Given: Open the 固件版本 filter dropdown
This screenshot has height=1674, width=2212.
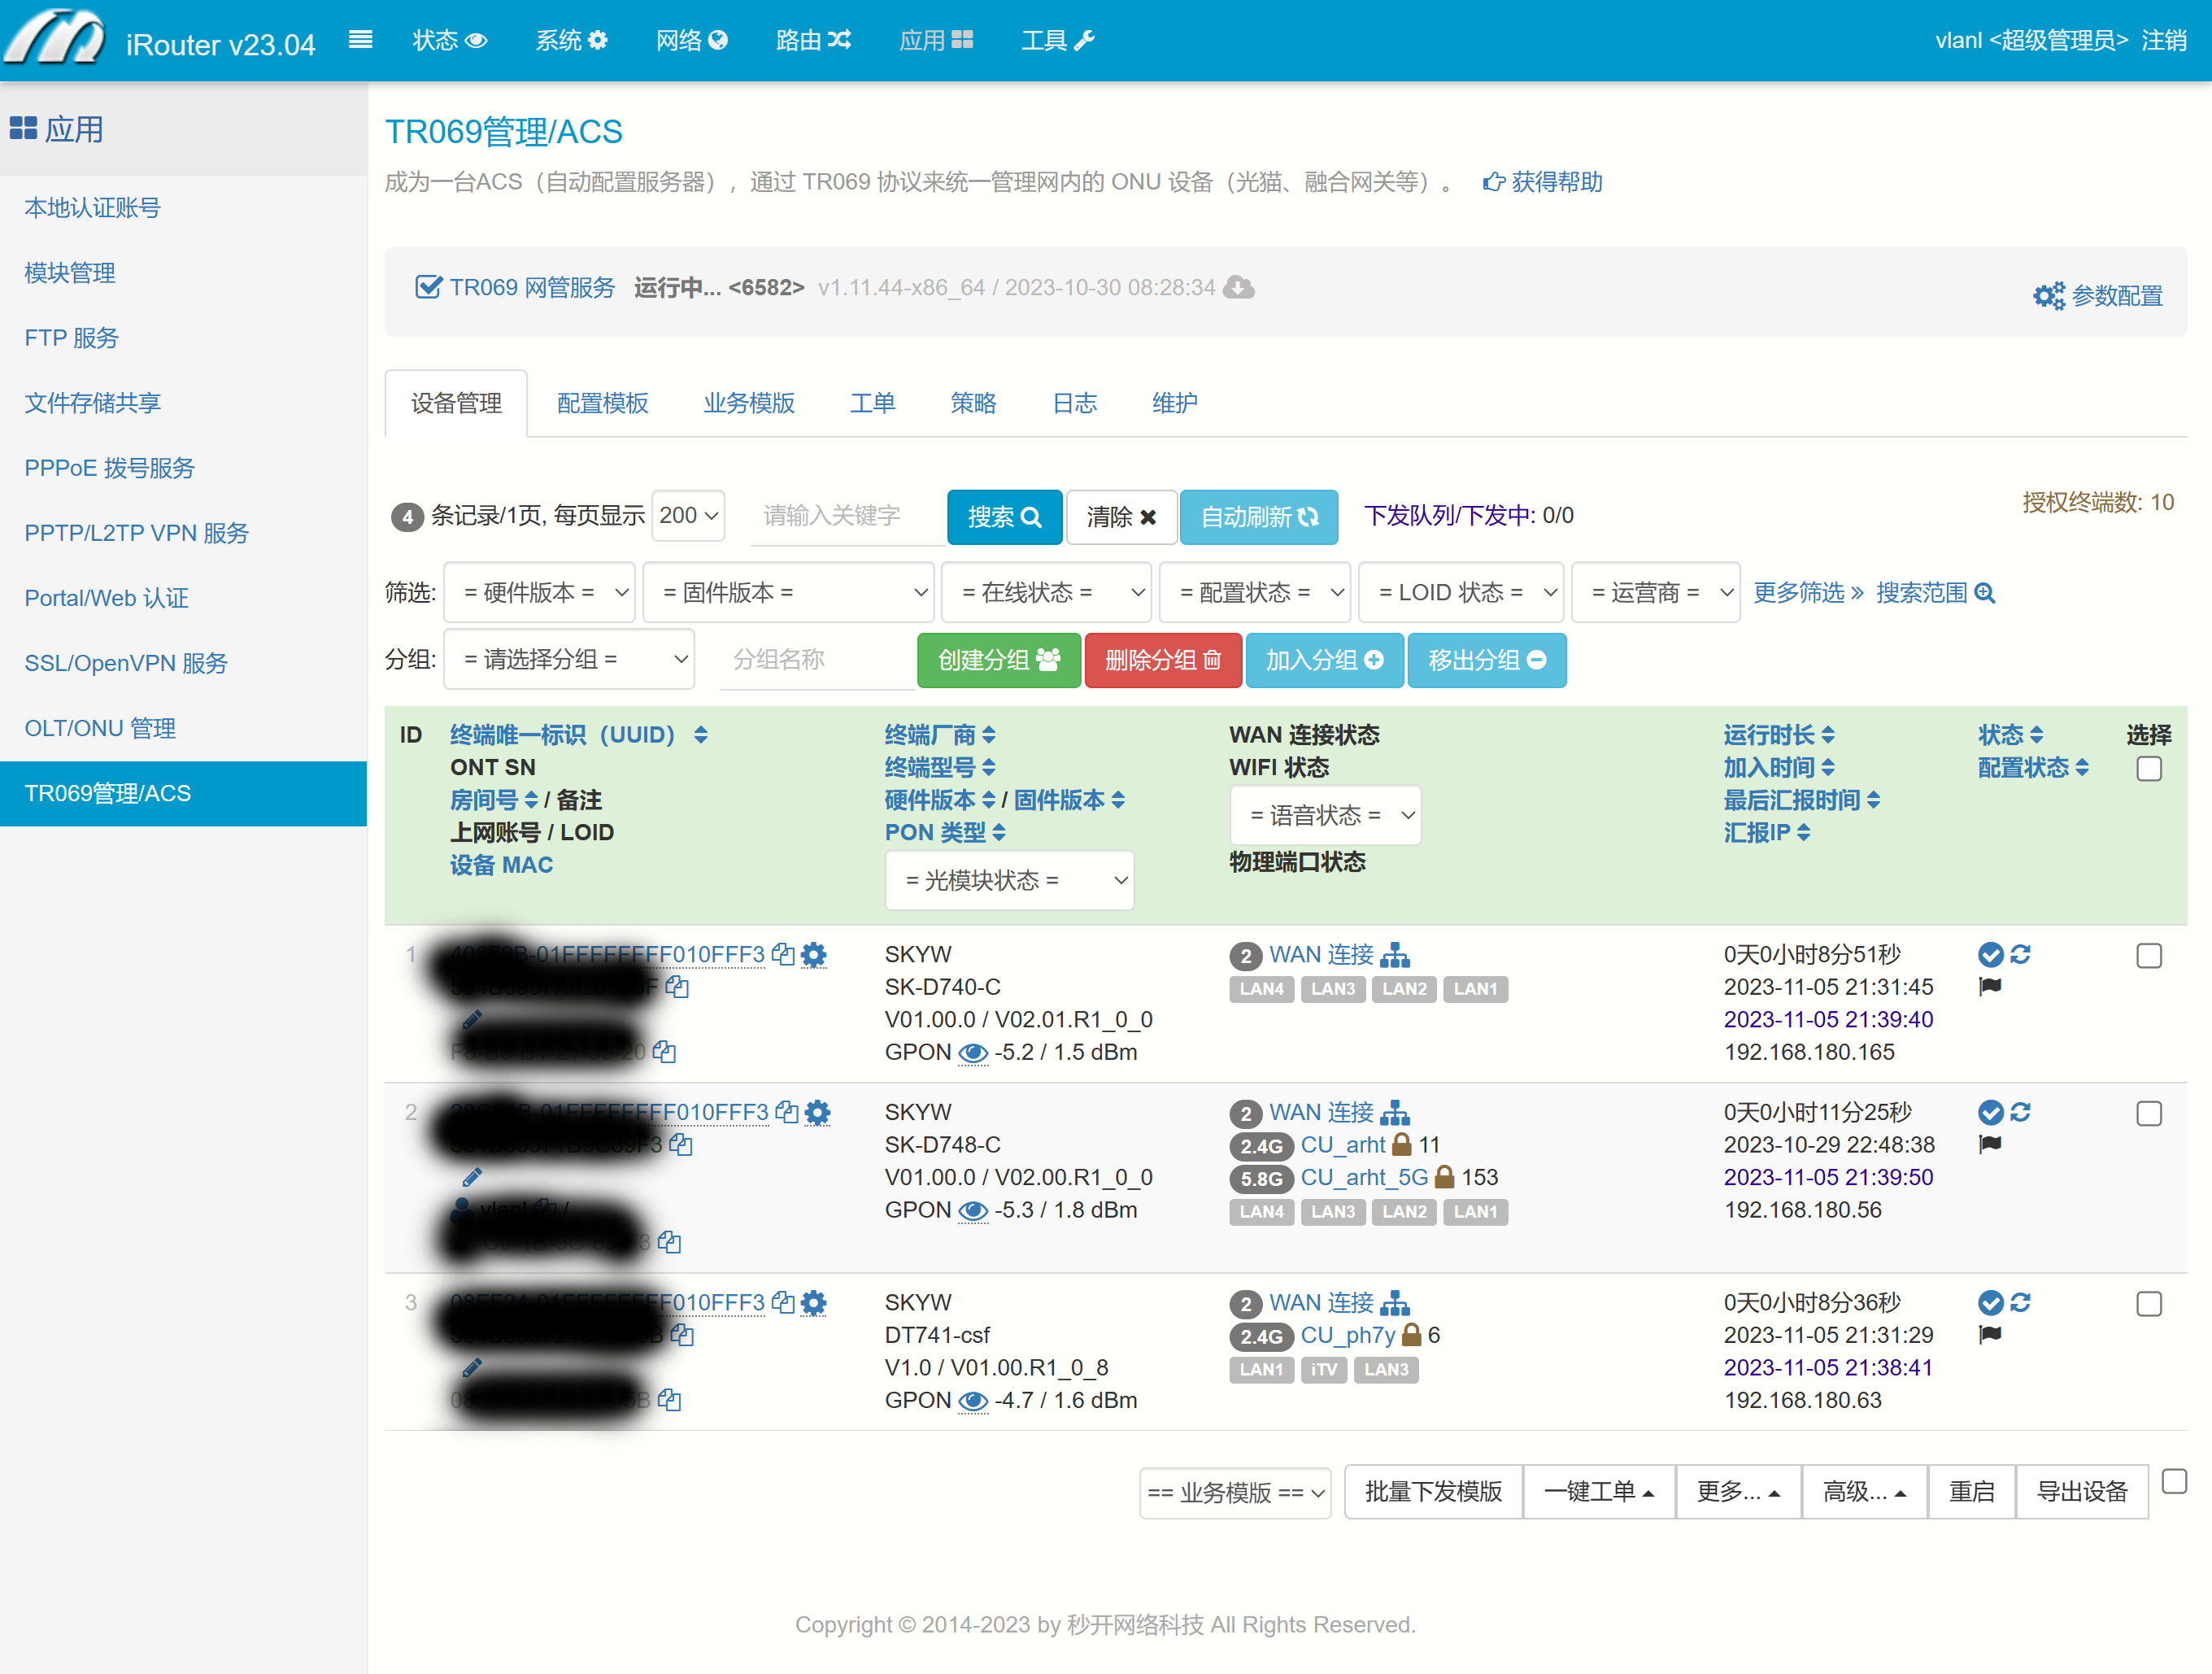Looking at the screenshot, I should 788,592.
